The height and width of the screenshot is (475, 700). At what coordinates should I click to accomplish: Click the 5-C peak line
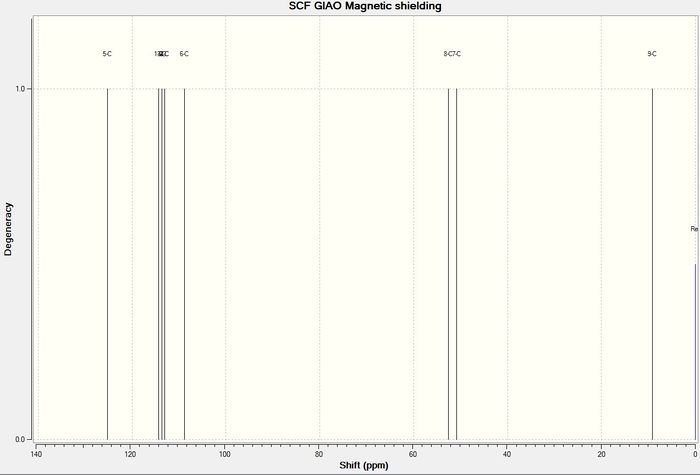[107, 264]
